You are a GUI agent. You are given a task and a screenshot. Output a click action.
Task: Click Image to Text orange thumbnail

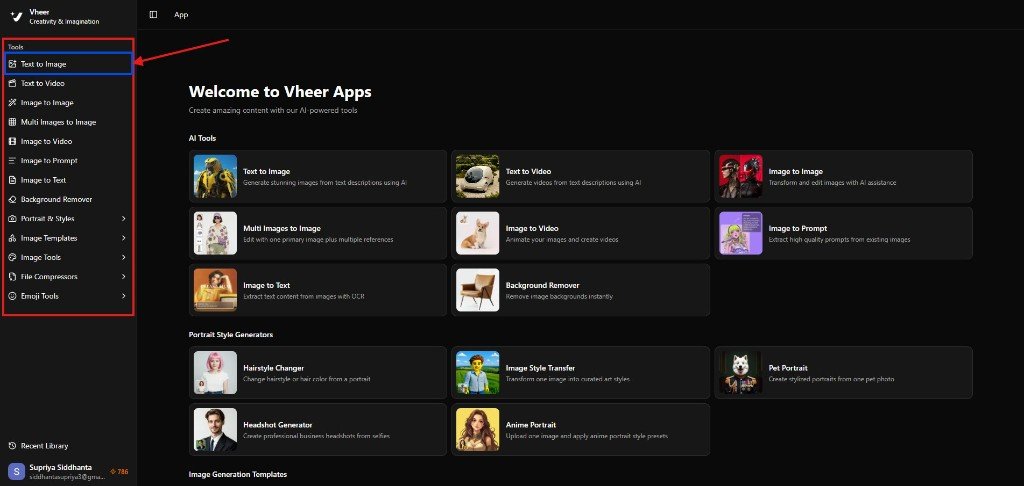216,290
